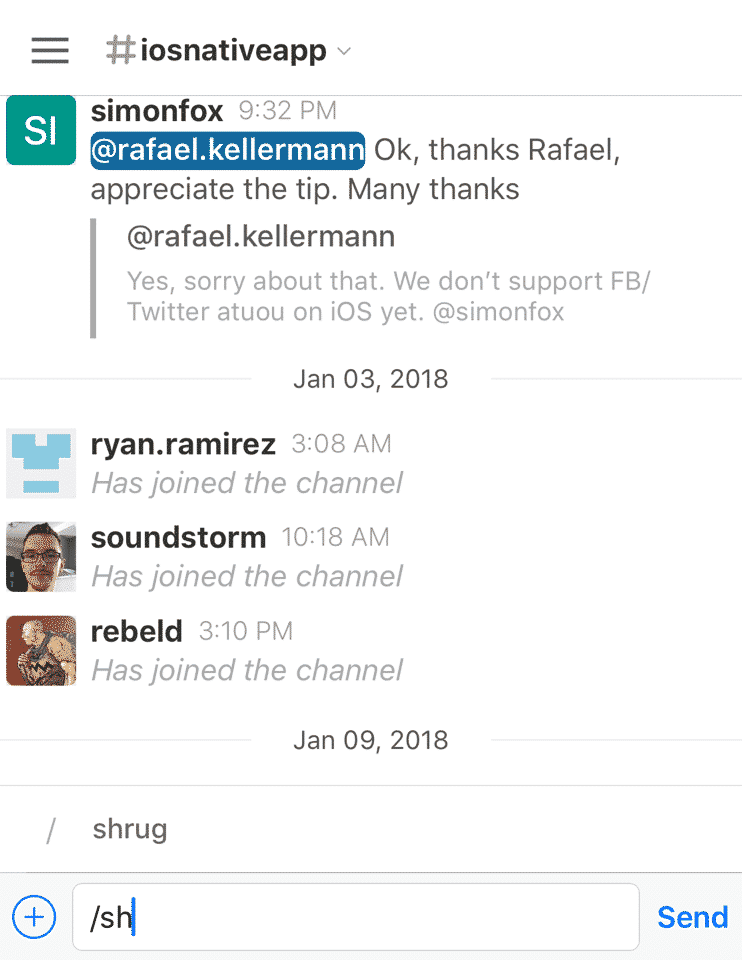Focus the message input field
This screenshot has height=960, width=742.
356,917
